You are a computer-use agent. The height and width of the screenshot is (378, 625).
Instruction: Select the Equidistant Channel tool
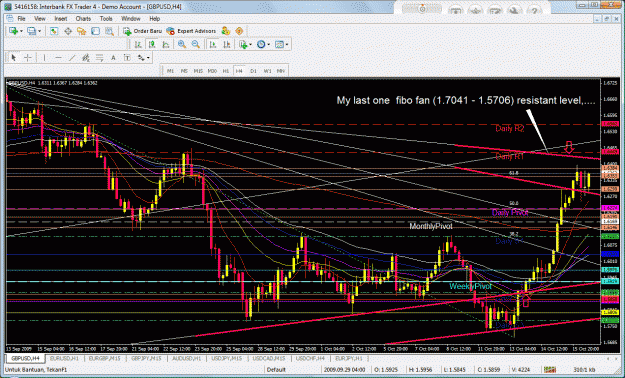(x=85, y=58)
